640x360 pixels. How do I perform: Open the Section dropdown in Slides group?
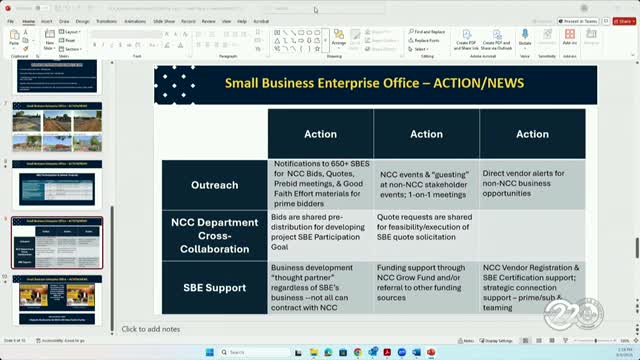(71, 49)
